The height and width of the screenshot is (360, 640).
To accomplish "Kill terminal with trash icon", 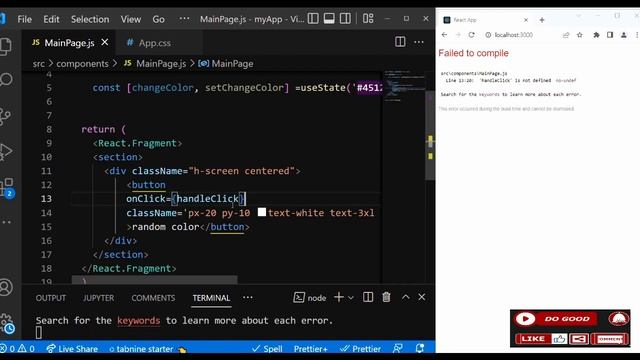I will (x=386, y=297).
